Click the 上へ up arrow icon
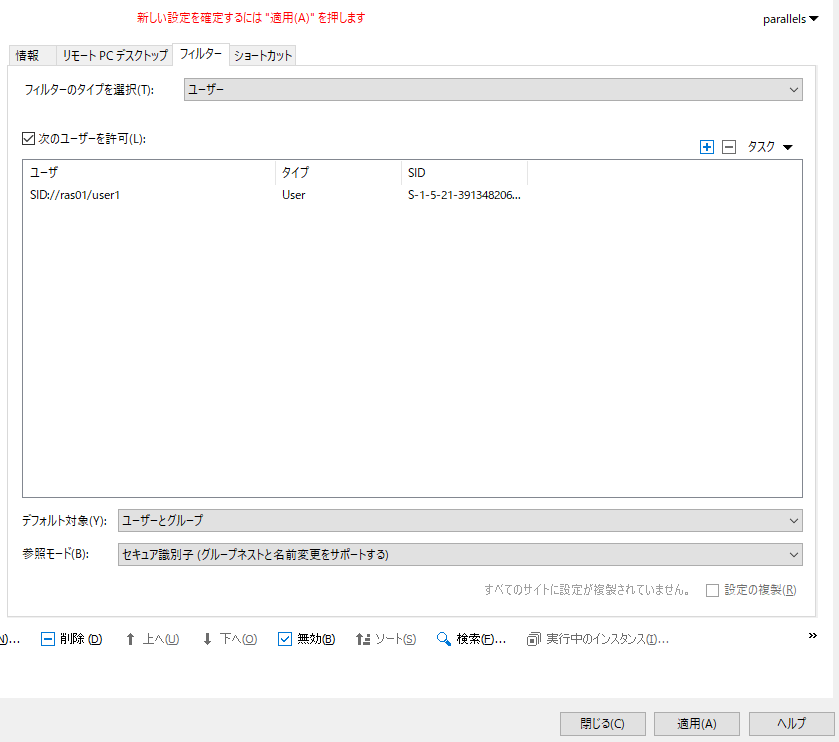The height and width of the screenshot is (742, 839). click(x=130, y=639)
